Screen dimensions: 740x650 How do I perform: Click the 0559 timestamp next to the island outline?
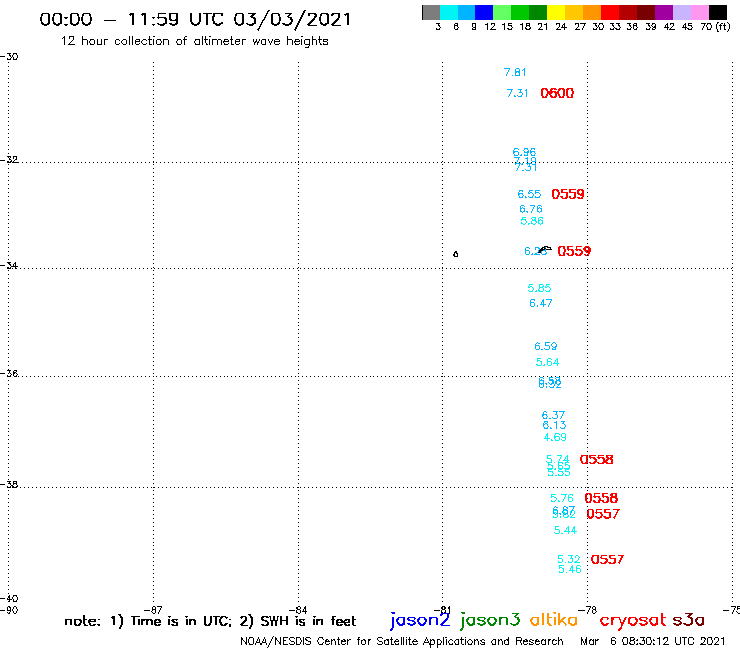coord(574,251)
